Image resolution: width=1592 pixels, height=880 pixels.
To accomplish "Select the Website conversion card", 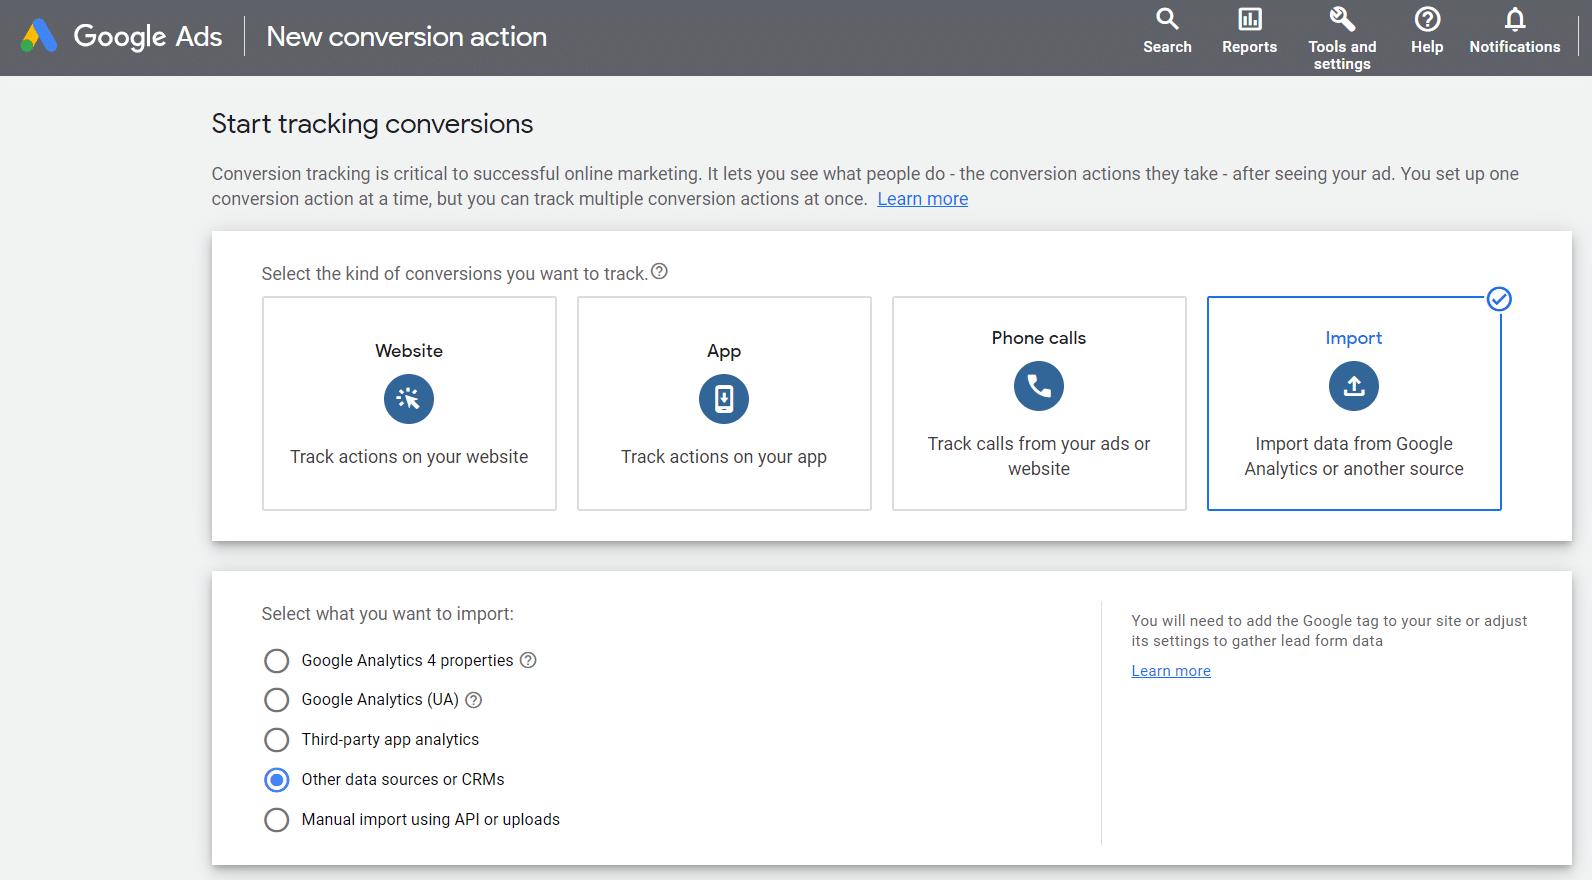I will tap(409, 403).
